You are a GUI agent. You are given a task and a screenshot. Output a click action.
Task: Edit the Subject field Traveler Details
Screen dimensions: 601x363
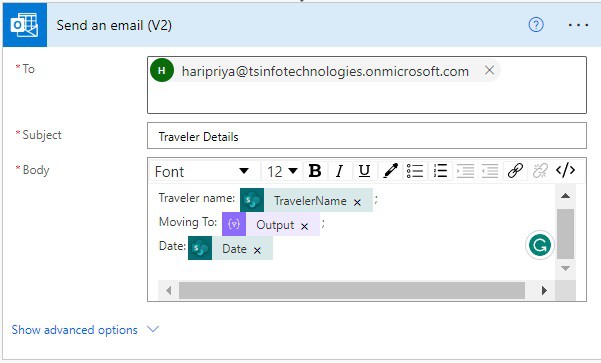(x=367, y=136)
